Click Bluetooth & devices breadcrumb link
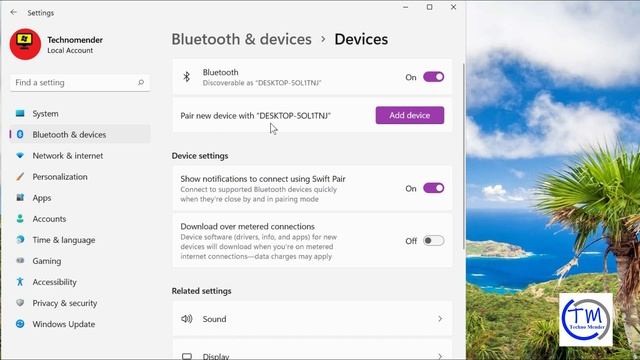The width and height of the screenshot is (640, 360). coord(241,39)
